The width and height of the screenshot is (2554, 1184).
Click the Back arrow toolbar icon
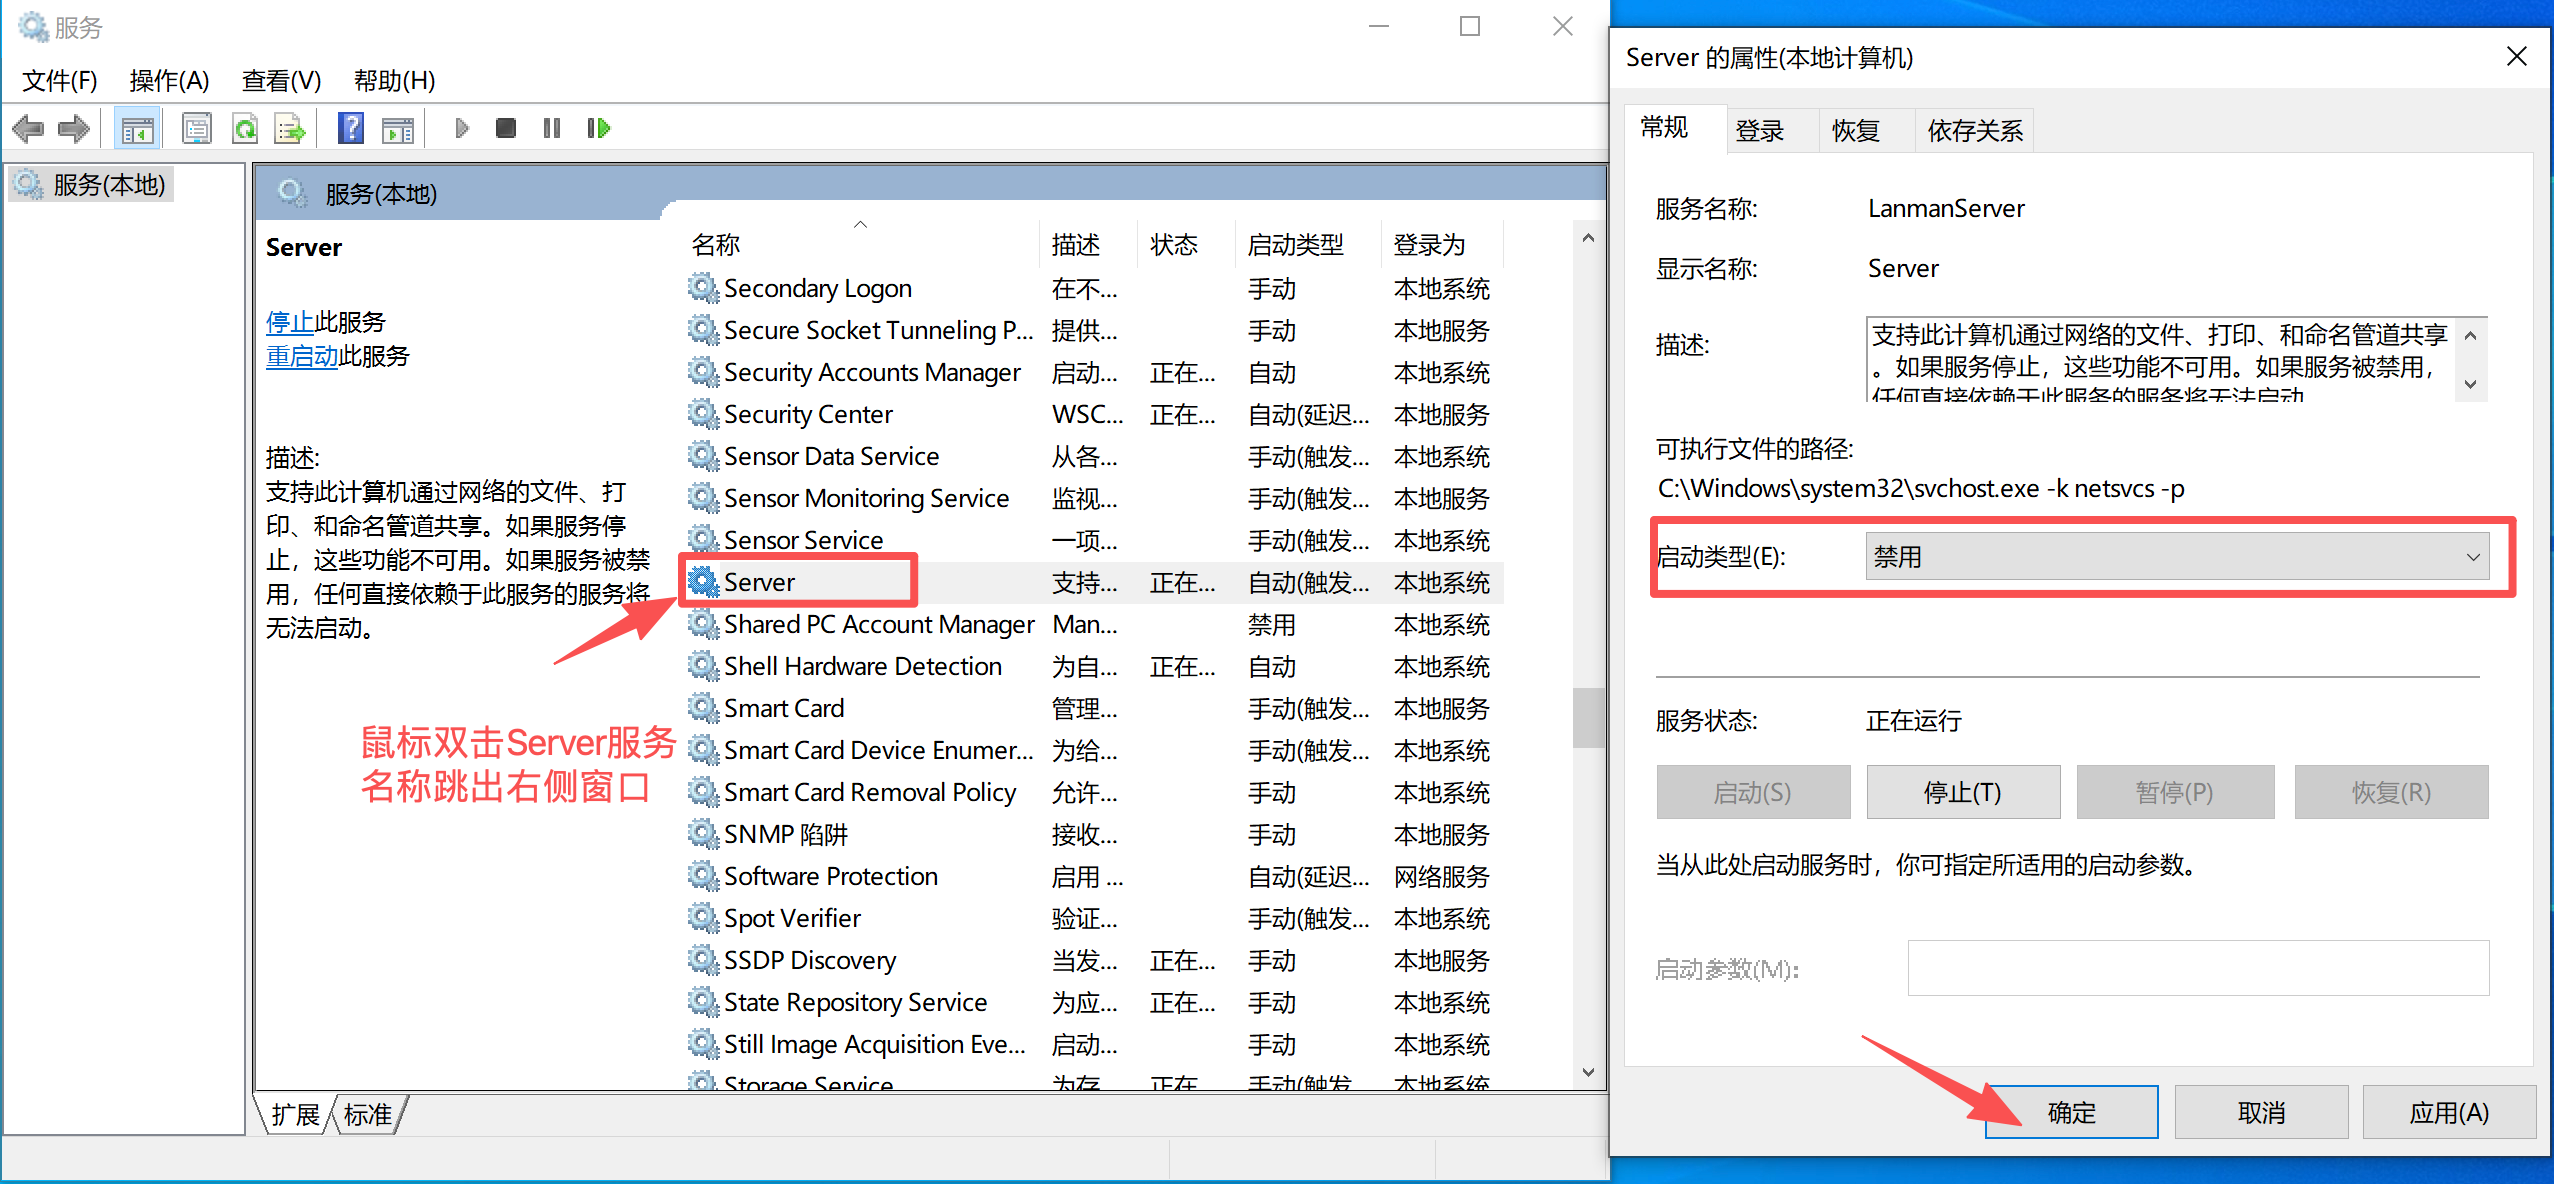coord(28,128)
